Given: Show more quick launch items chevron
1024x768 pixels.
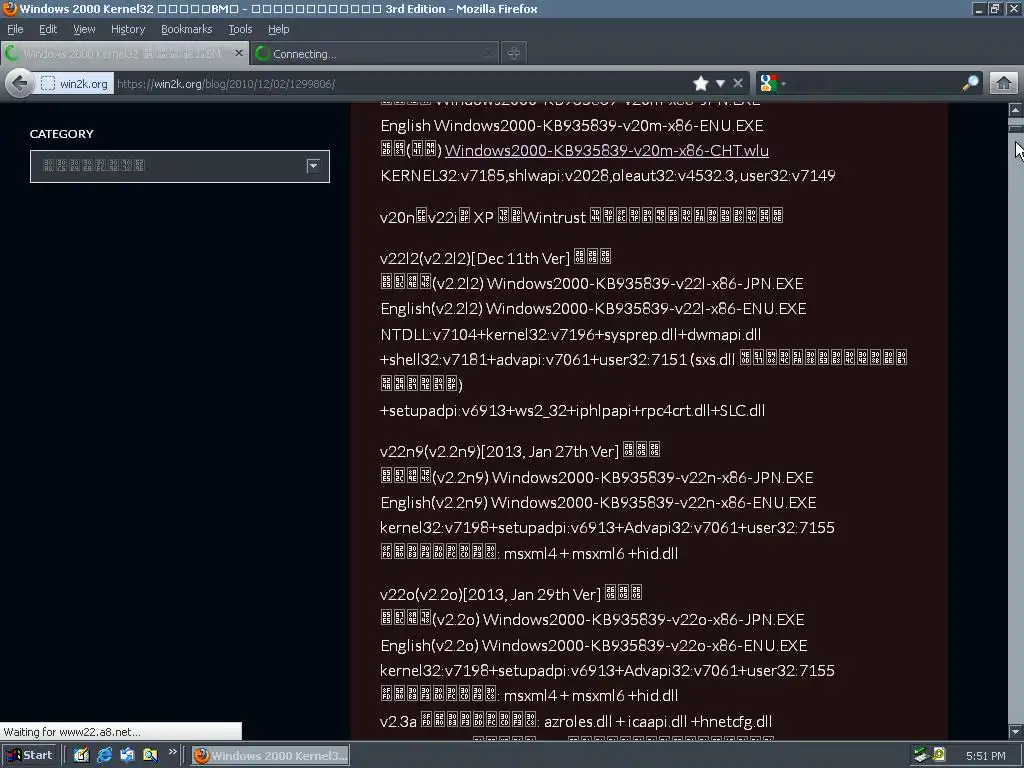Looking at the screenshot, I should (x=172, y=752).
